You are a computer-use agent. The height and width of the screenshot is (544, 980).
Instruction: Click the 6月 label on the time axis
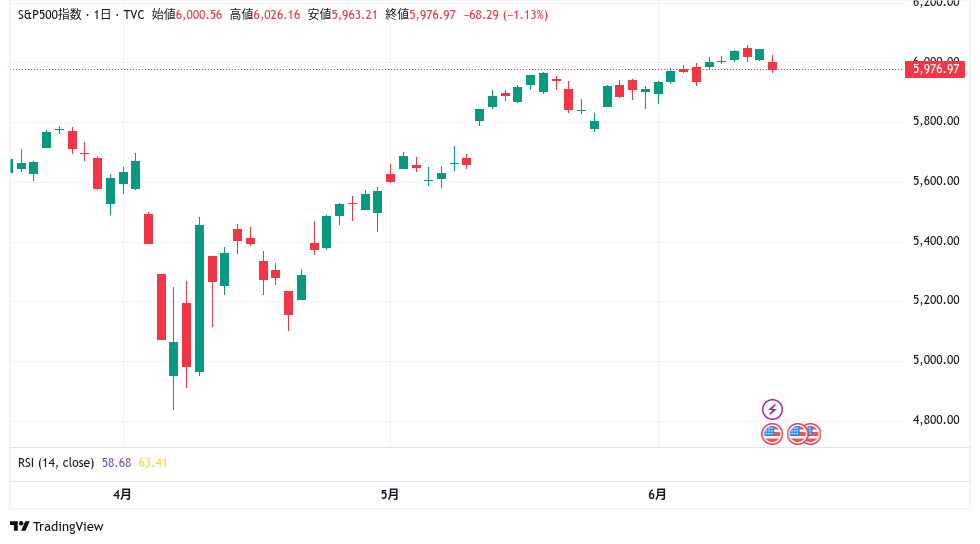(658, 495)
